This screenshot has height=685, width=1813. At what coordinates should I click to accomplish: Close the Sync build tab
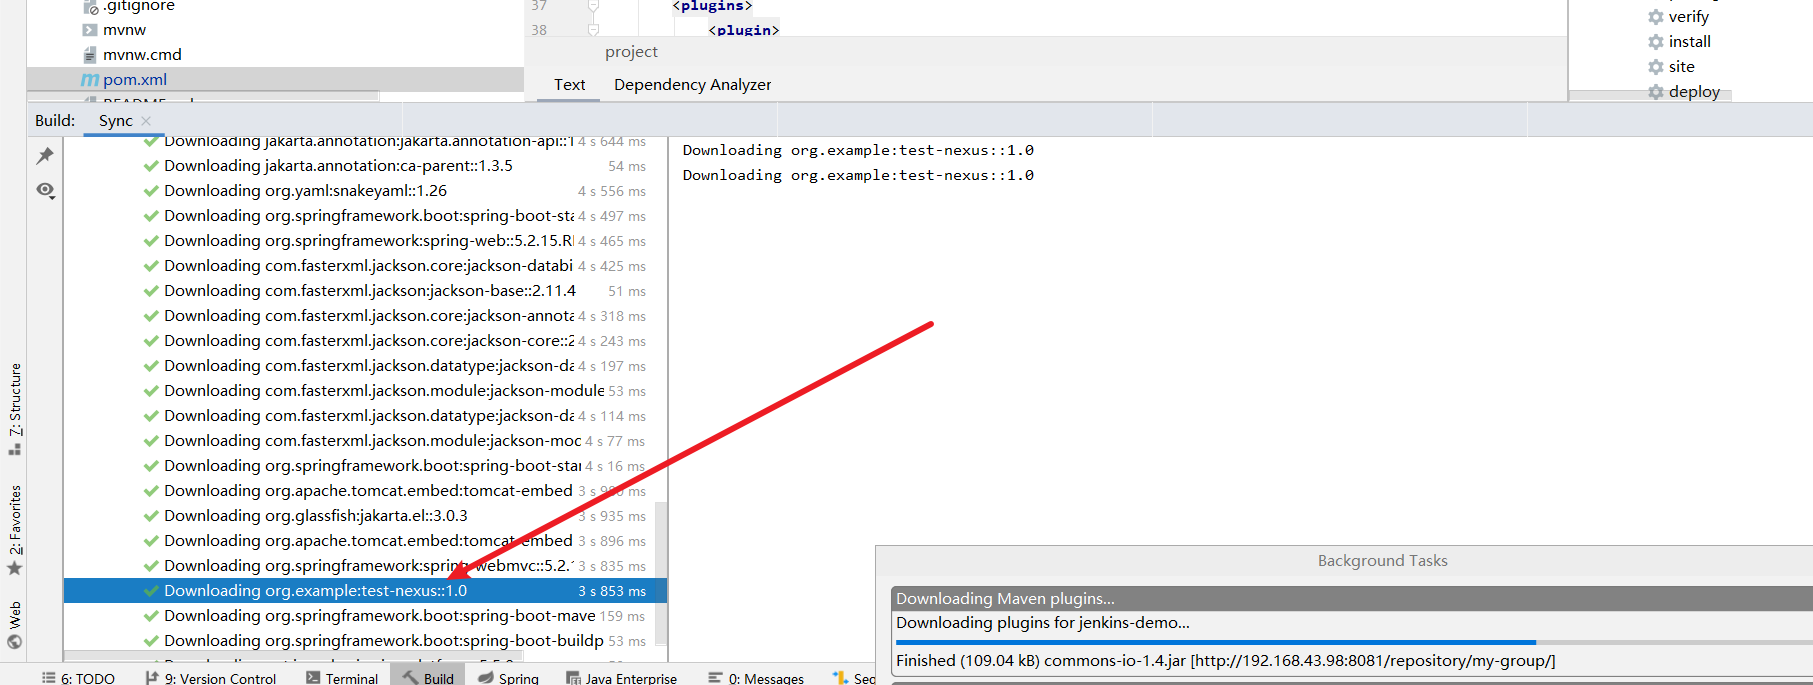pyautogui.click(x=146, y=121)
